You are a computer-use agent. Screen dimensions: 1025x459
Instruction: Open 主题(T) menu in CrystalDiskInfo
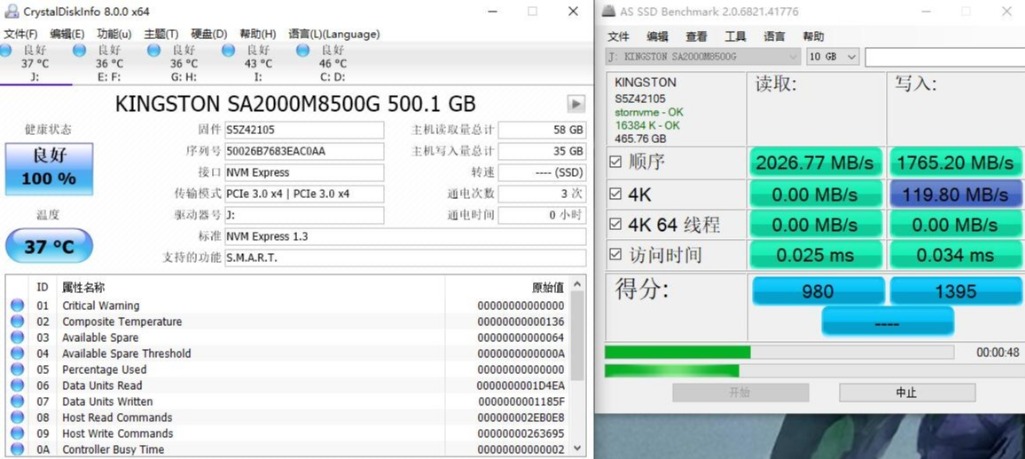pos(161,34)
